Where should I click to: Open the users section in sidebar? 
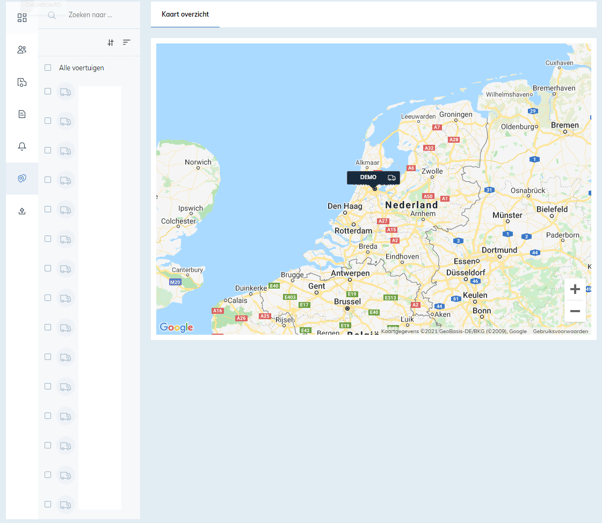tap(22, 50)
